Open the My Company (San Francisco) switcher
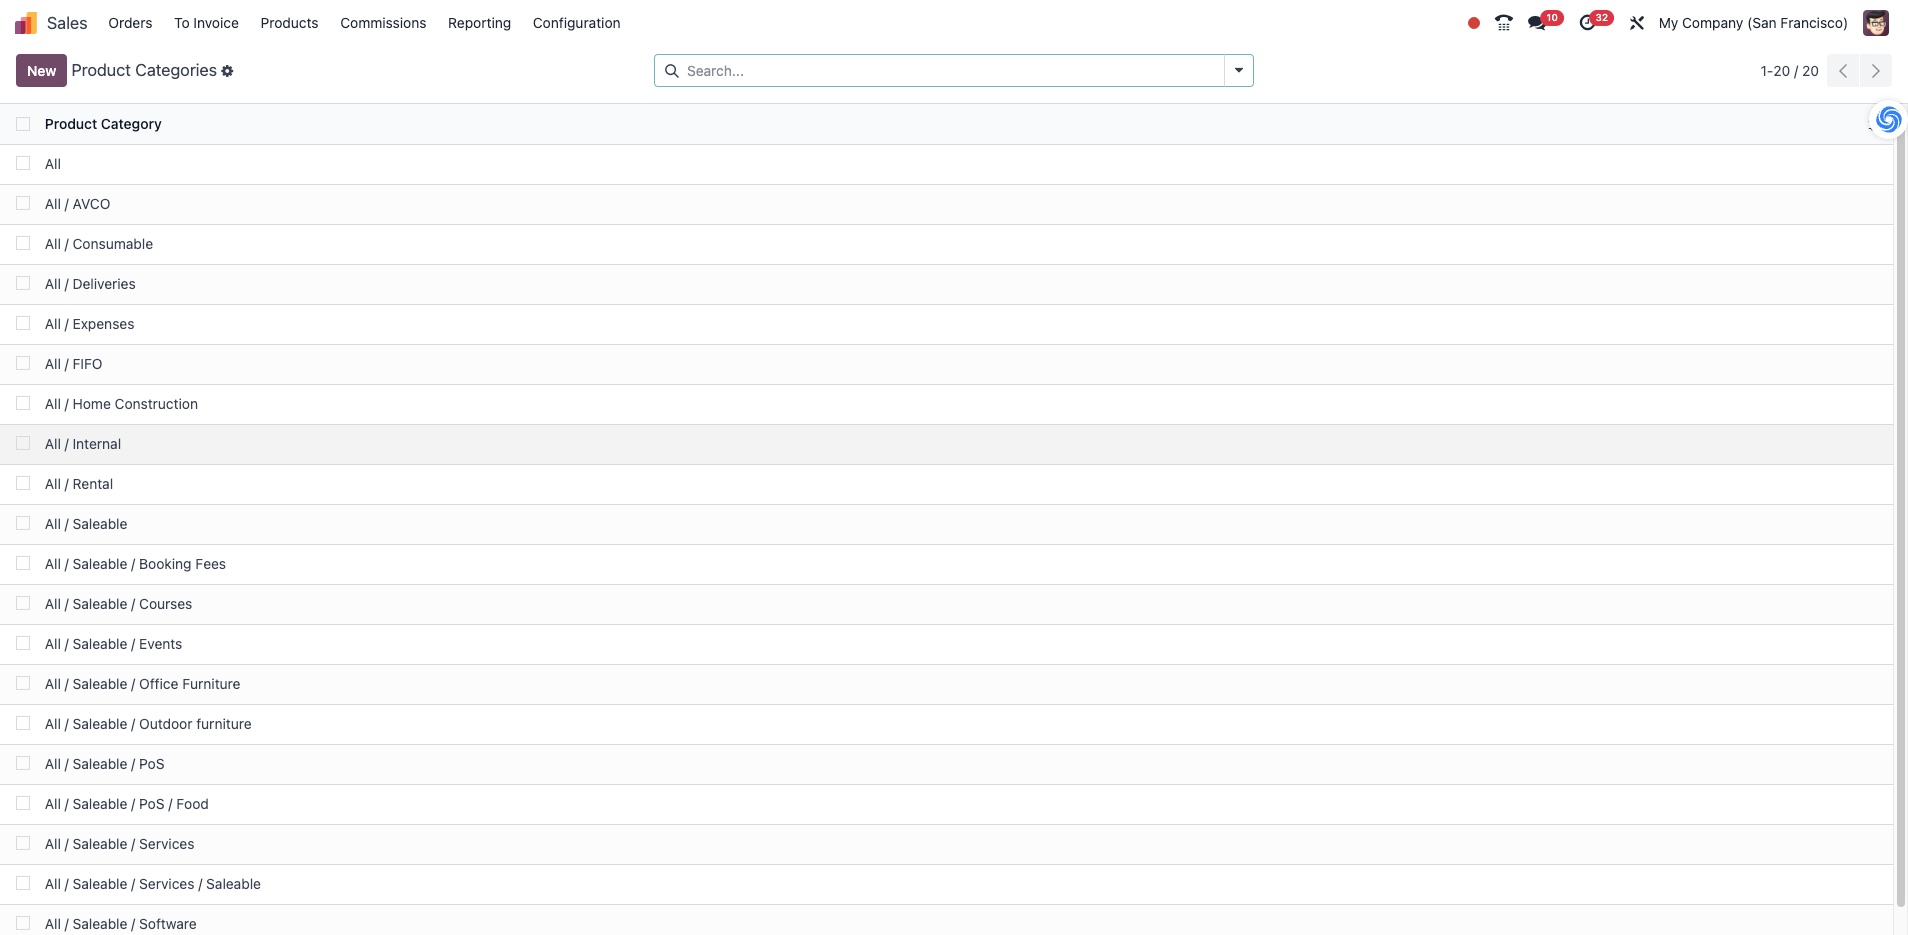1908x935 pixels. pyautogui.click(x=1752, y=23)
